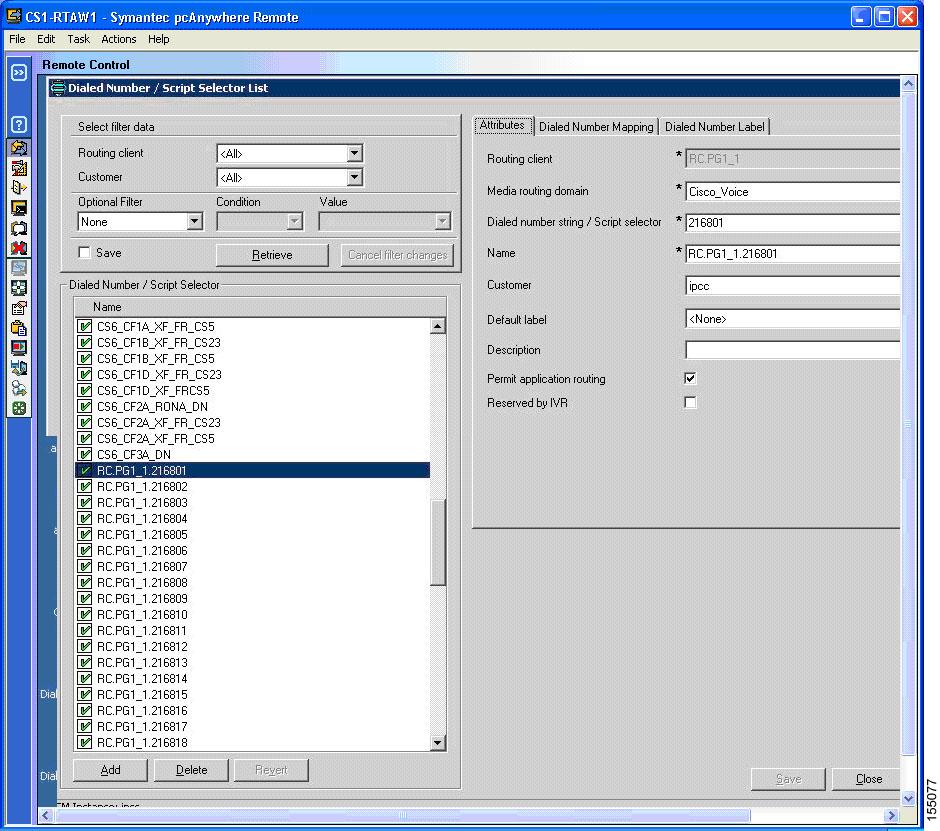The width and height of the screenshot is (940, 831).
Task: Switch to the Dialed Number Mapping tab
Action: (596, 127)
